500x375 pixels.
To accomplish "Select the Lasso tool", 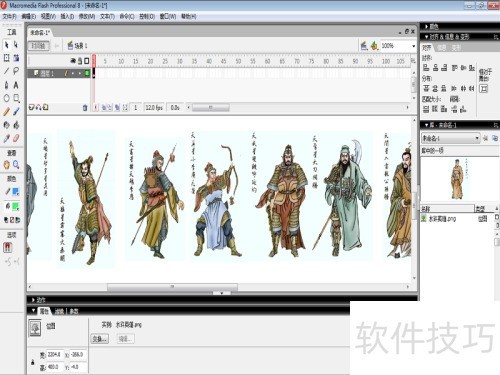I will [16, 71].
